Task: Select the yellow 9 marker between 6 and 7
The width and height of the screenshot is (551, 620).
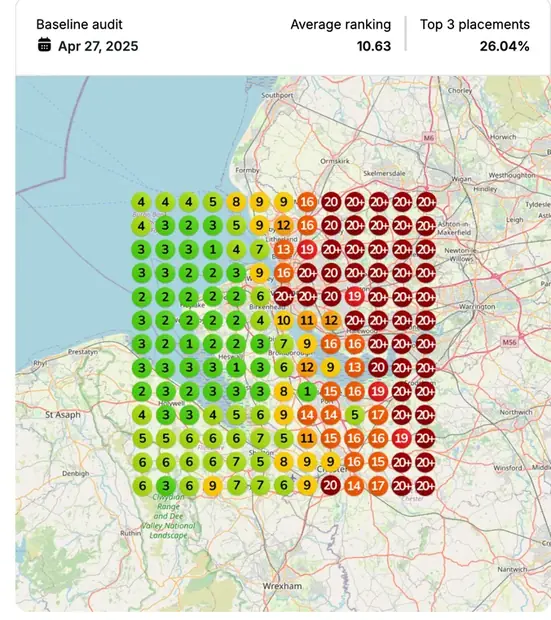Action: pos(212,486)
